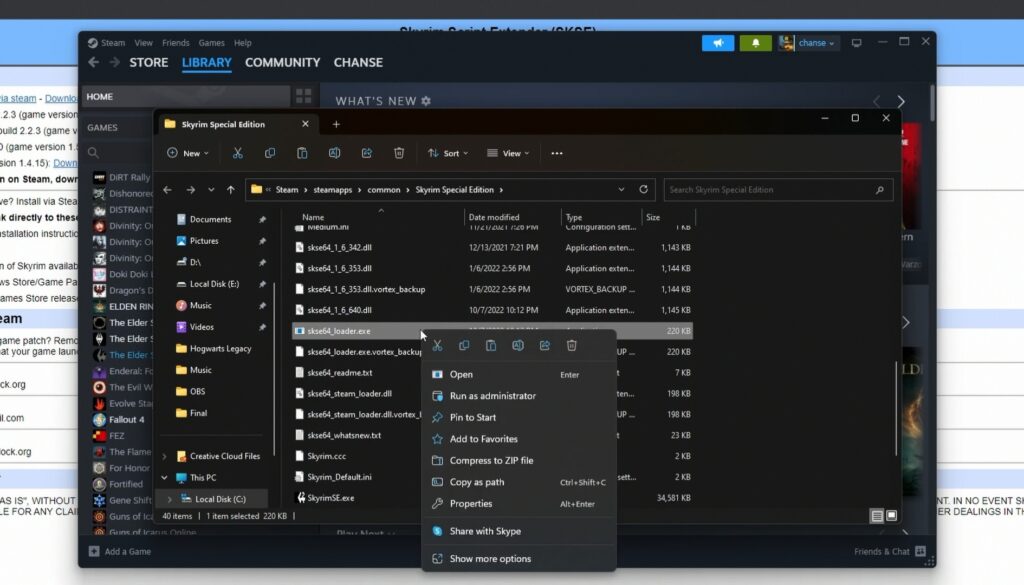Open the View dropdown
This screenshot has height=585, width=1024.
coord(508,153)
